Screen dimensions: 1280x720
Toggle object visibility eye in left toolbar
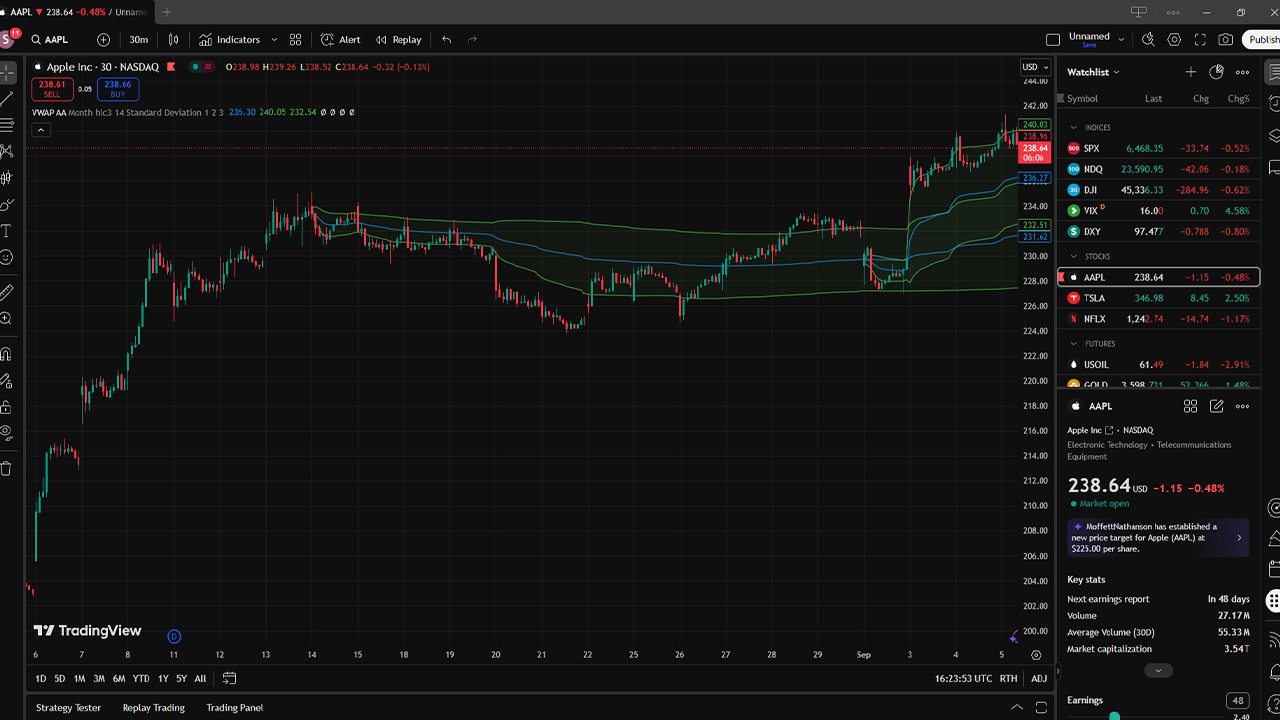7,433
